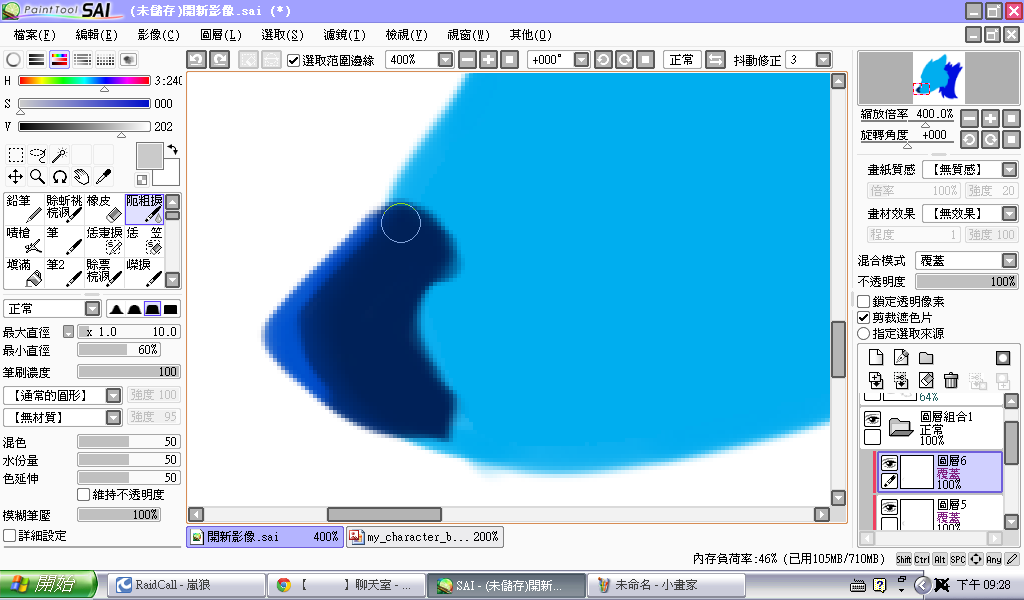The width and height of the screenshot is (1024, 600).
Task: Open the +000° rotation angle dropdown
Action: click(x=581, y=60)
